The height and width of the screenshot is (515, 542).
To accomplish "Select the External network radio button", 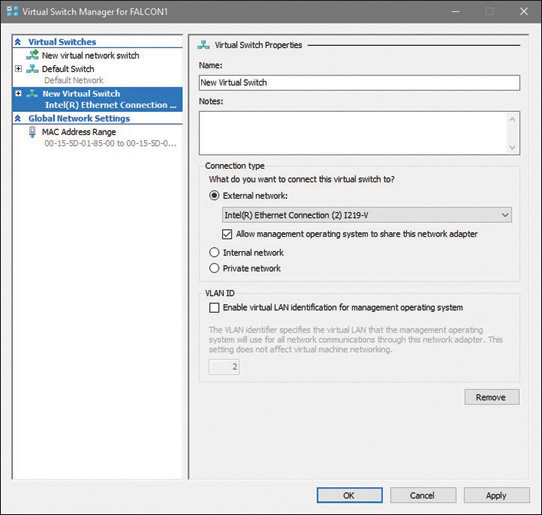I will (214, 196).
